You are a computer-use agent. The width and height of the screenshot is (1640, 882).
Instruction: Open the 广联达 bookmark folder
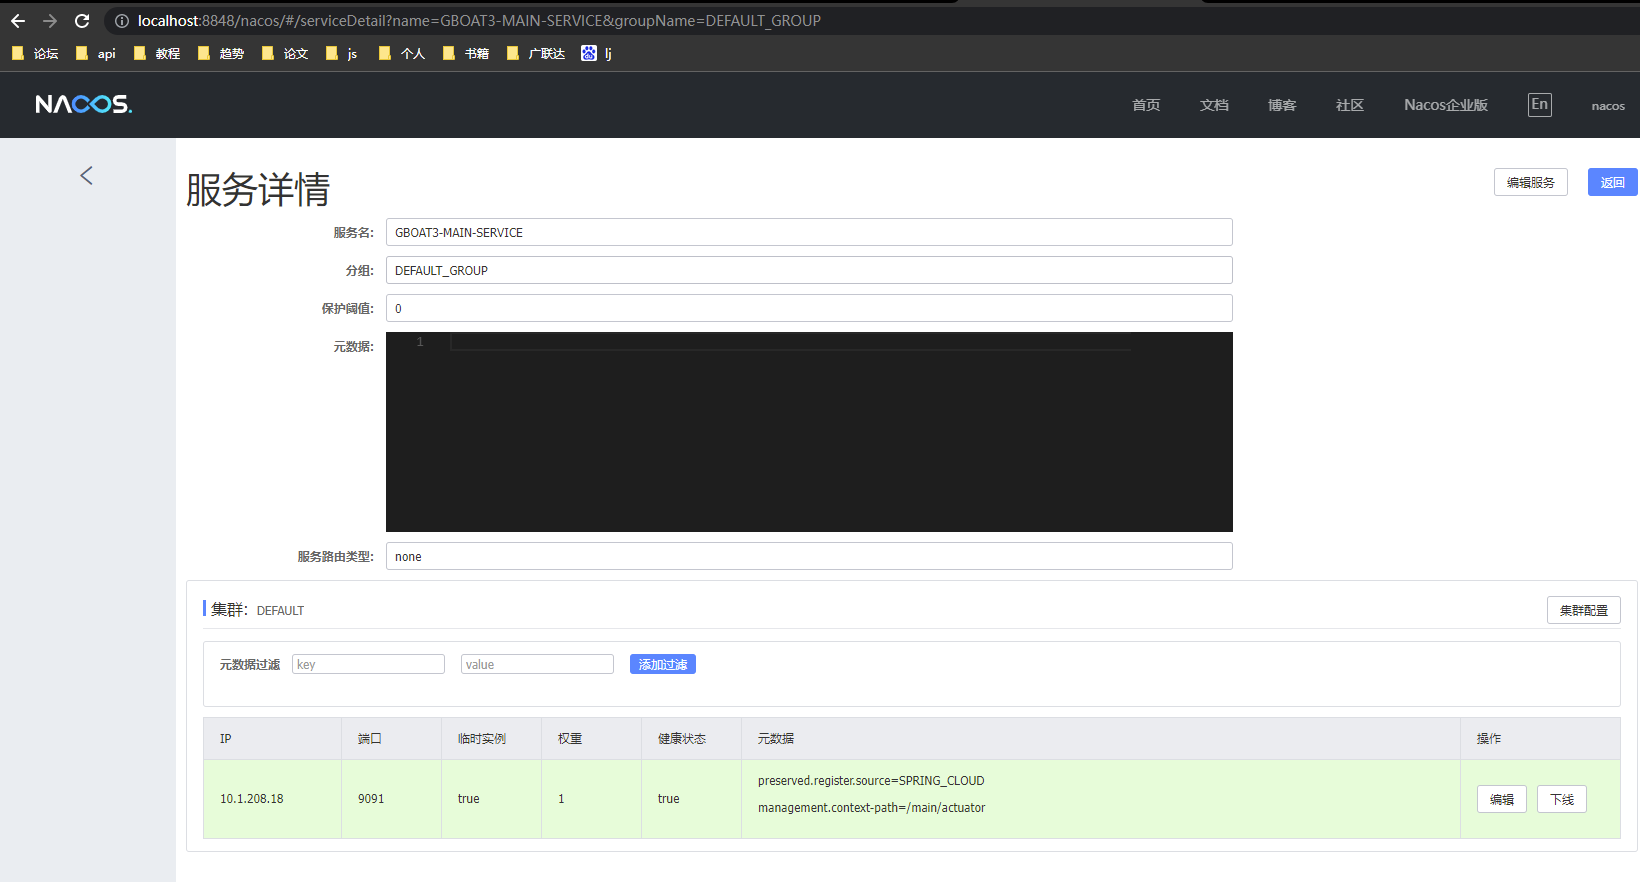(x=536, y=54)
